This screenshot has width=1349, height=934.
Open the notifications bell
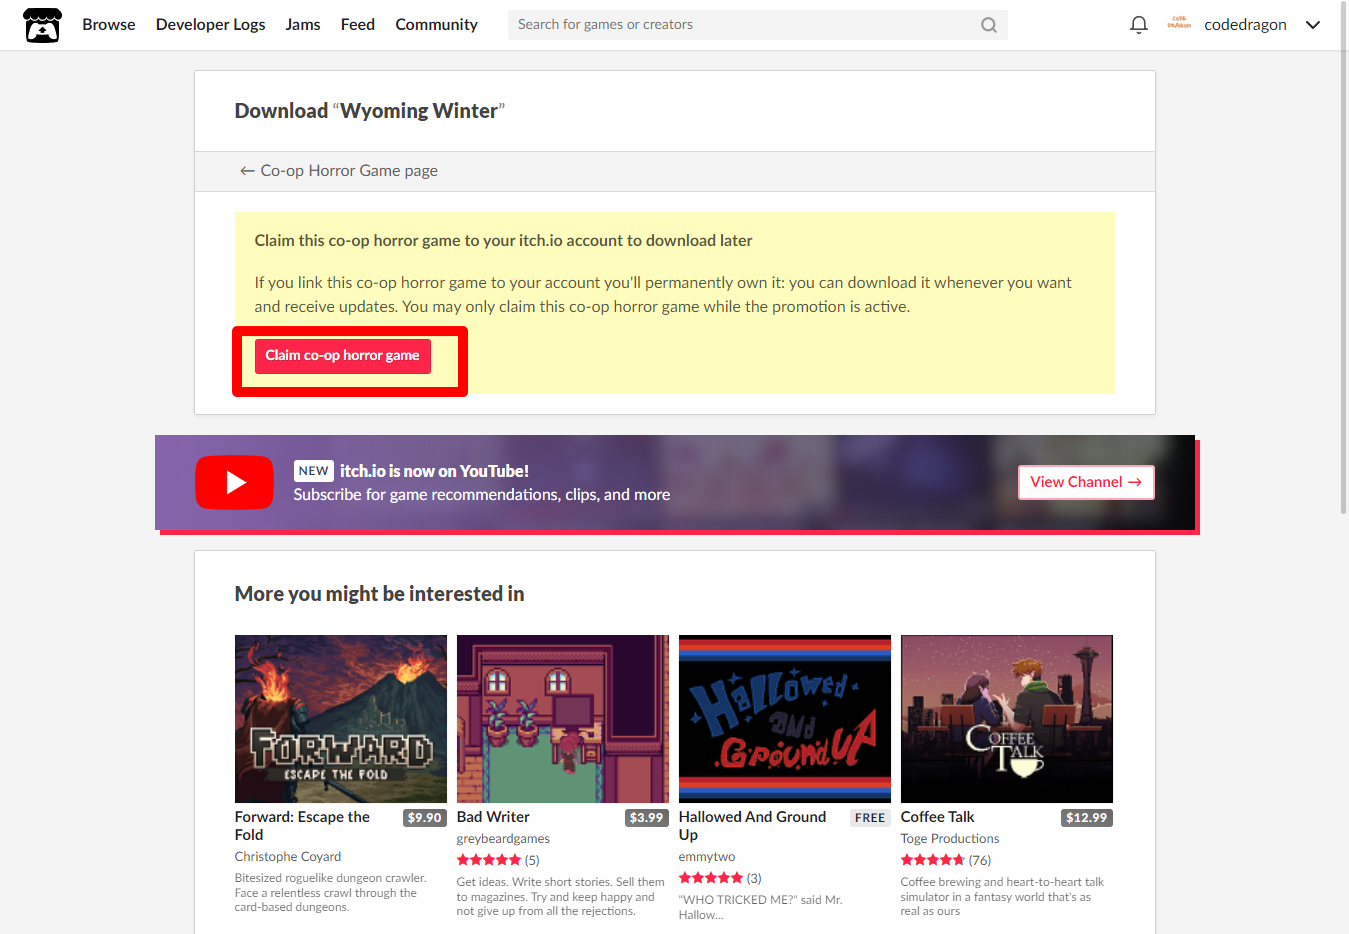[1138, 25]
